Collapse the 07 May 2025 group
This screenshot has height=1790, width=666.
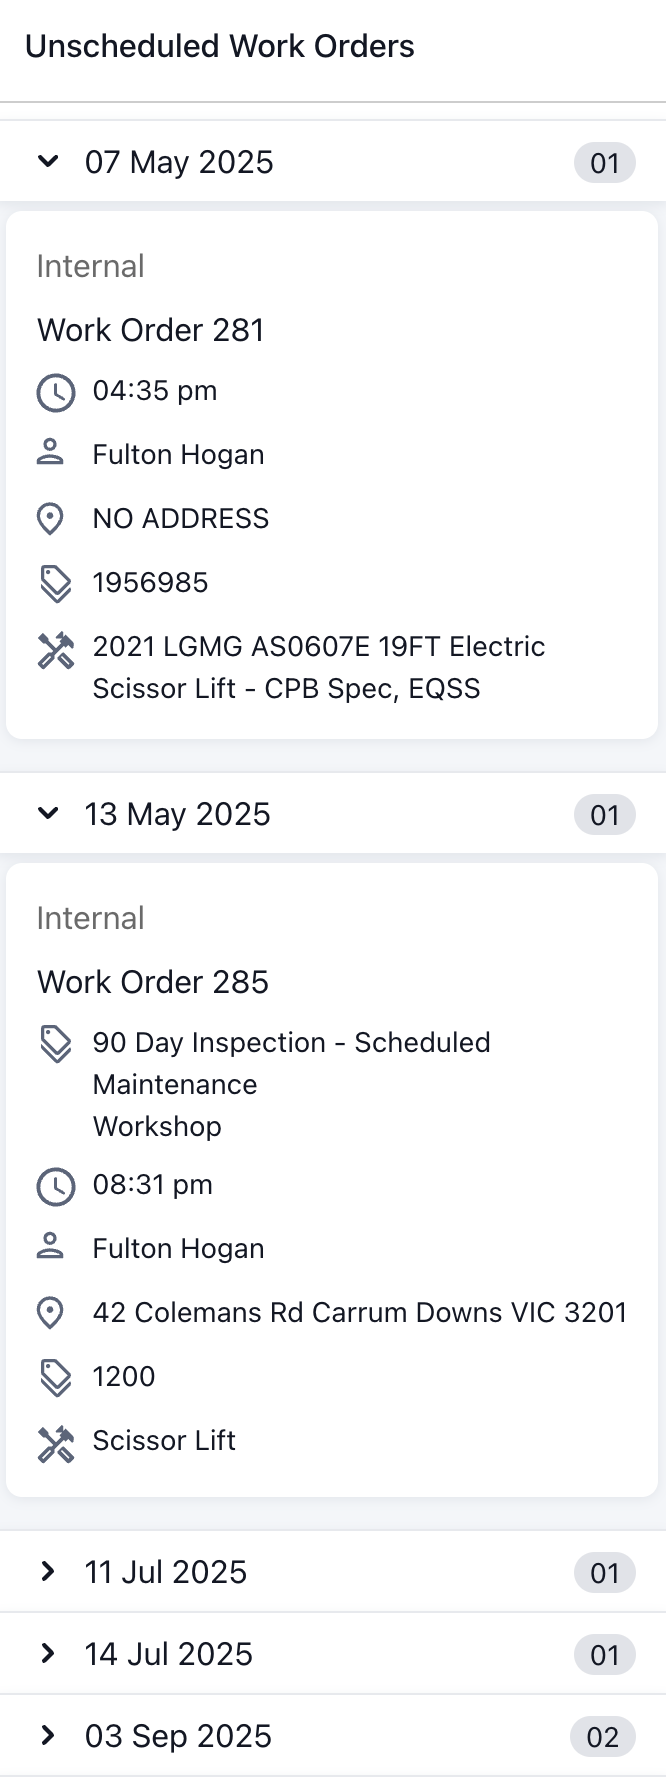[x=48, y=162]
